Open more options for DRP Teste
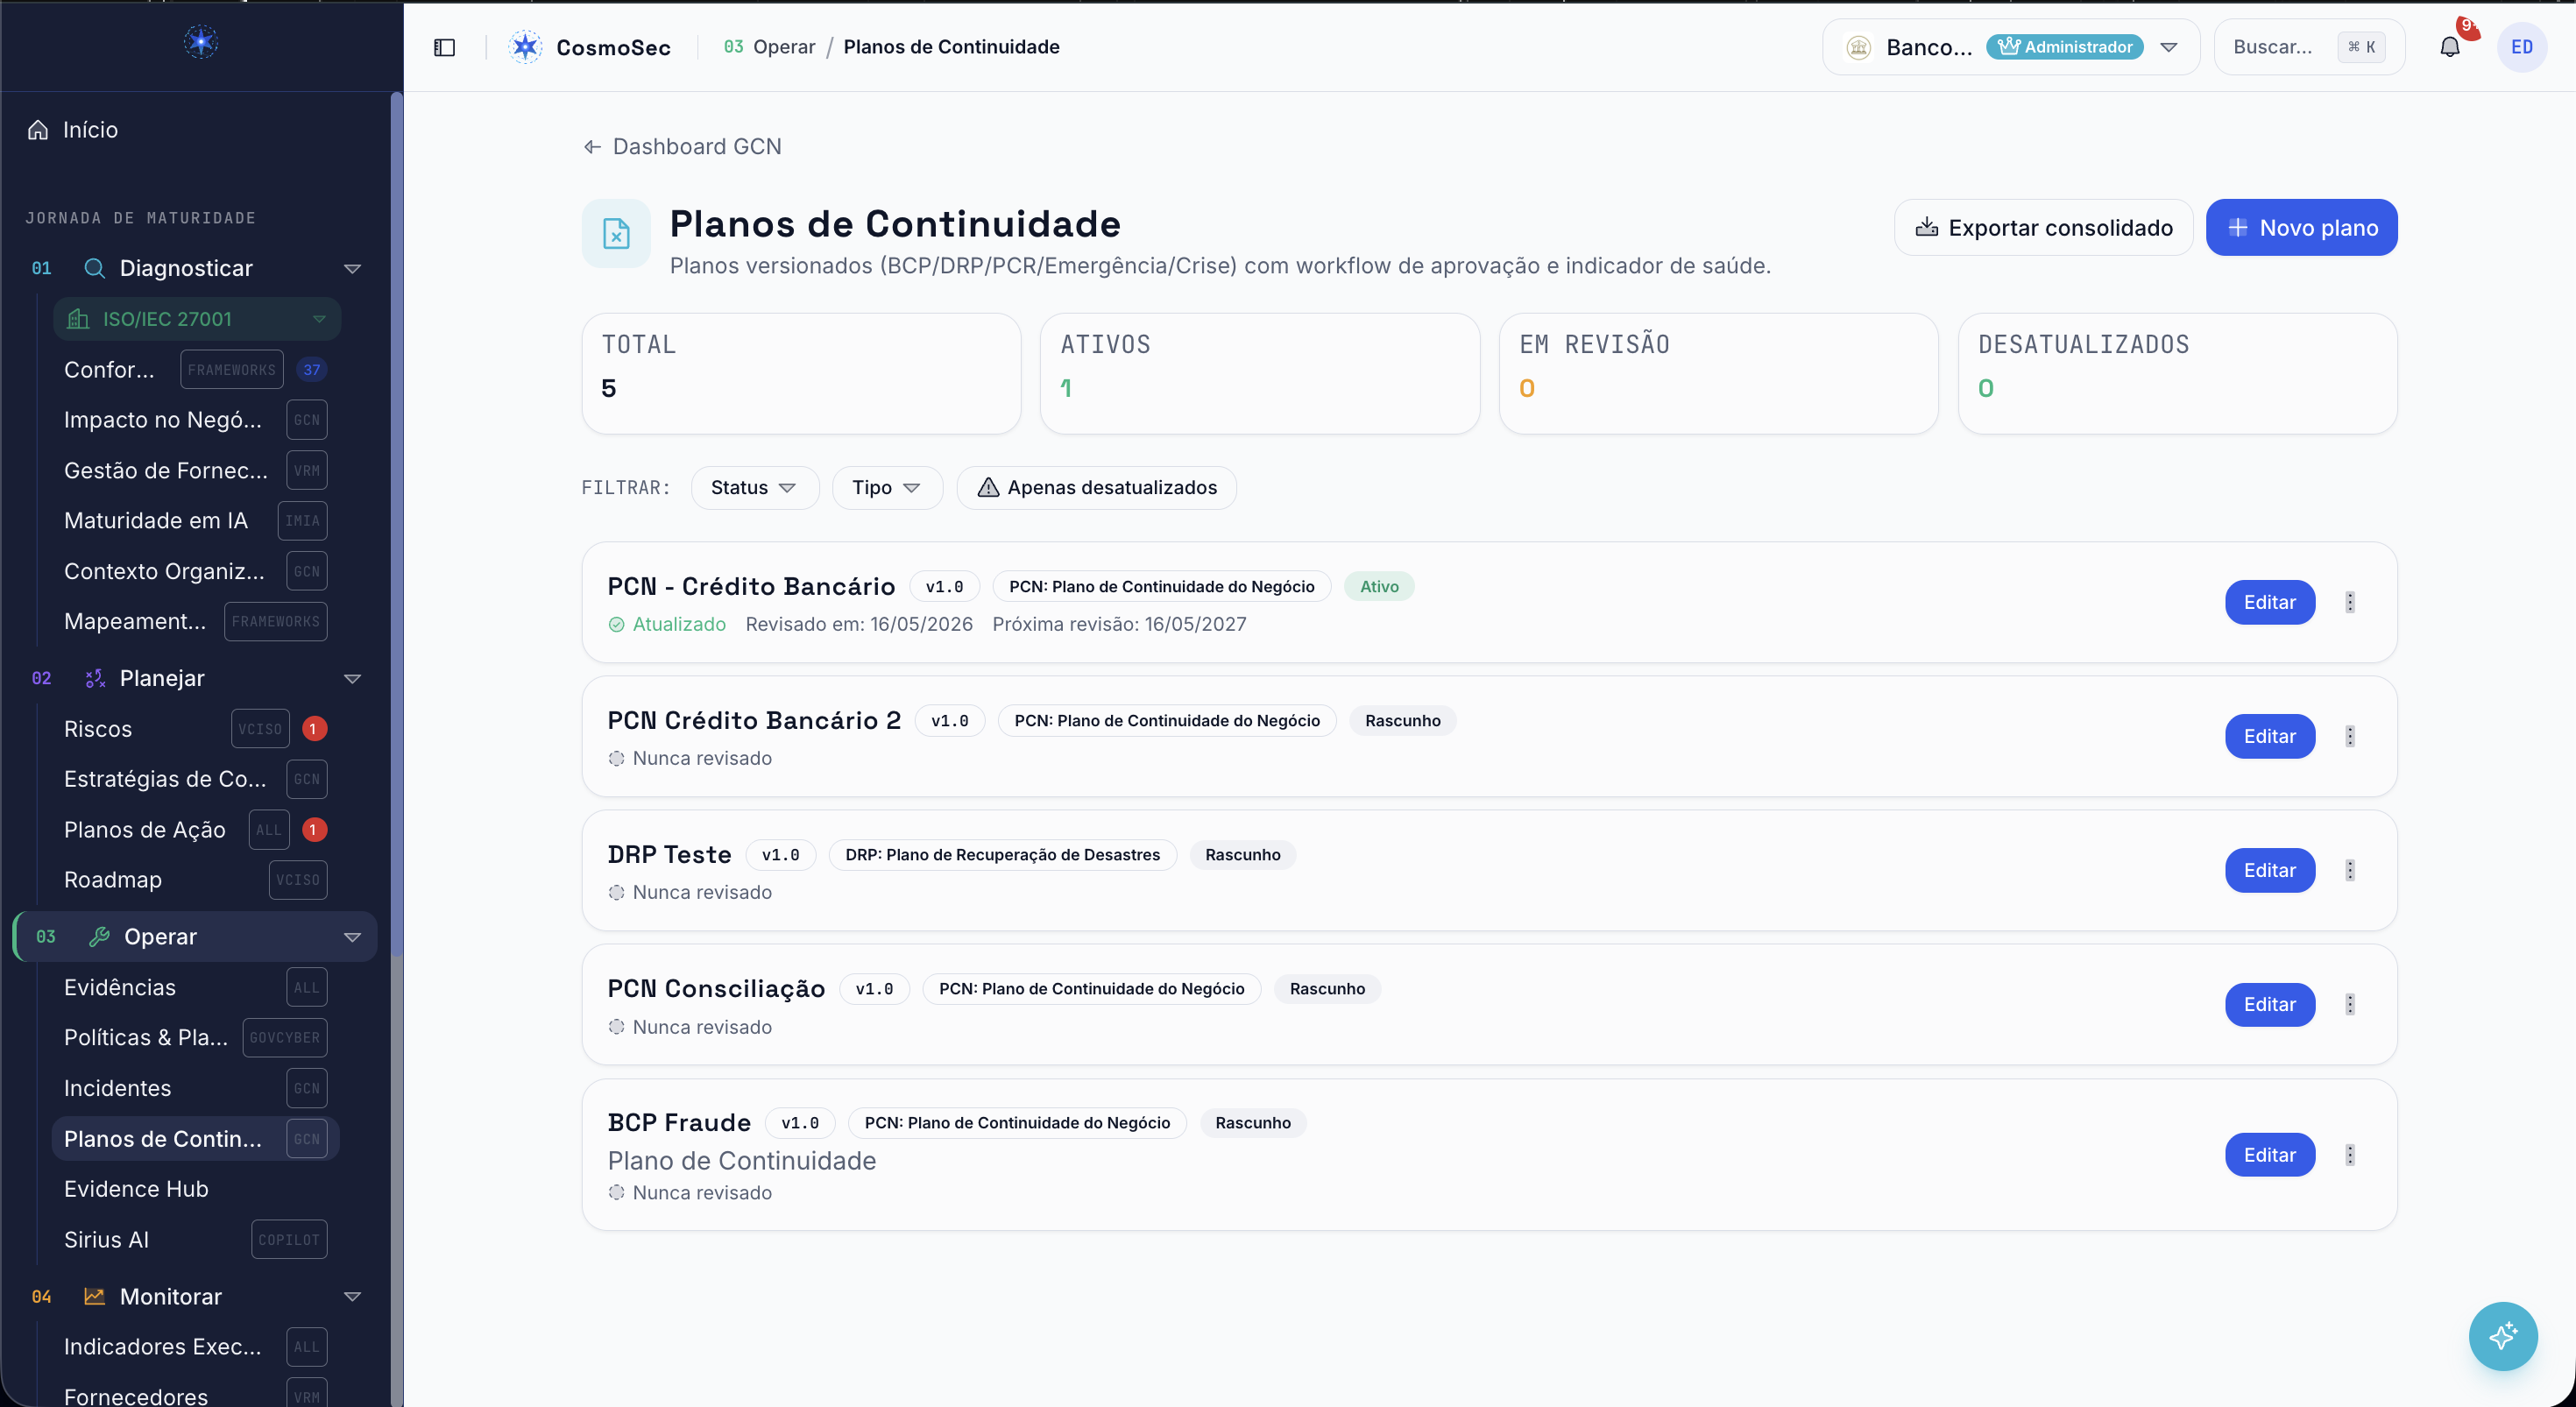 [x=2350, y=870]
